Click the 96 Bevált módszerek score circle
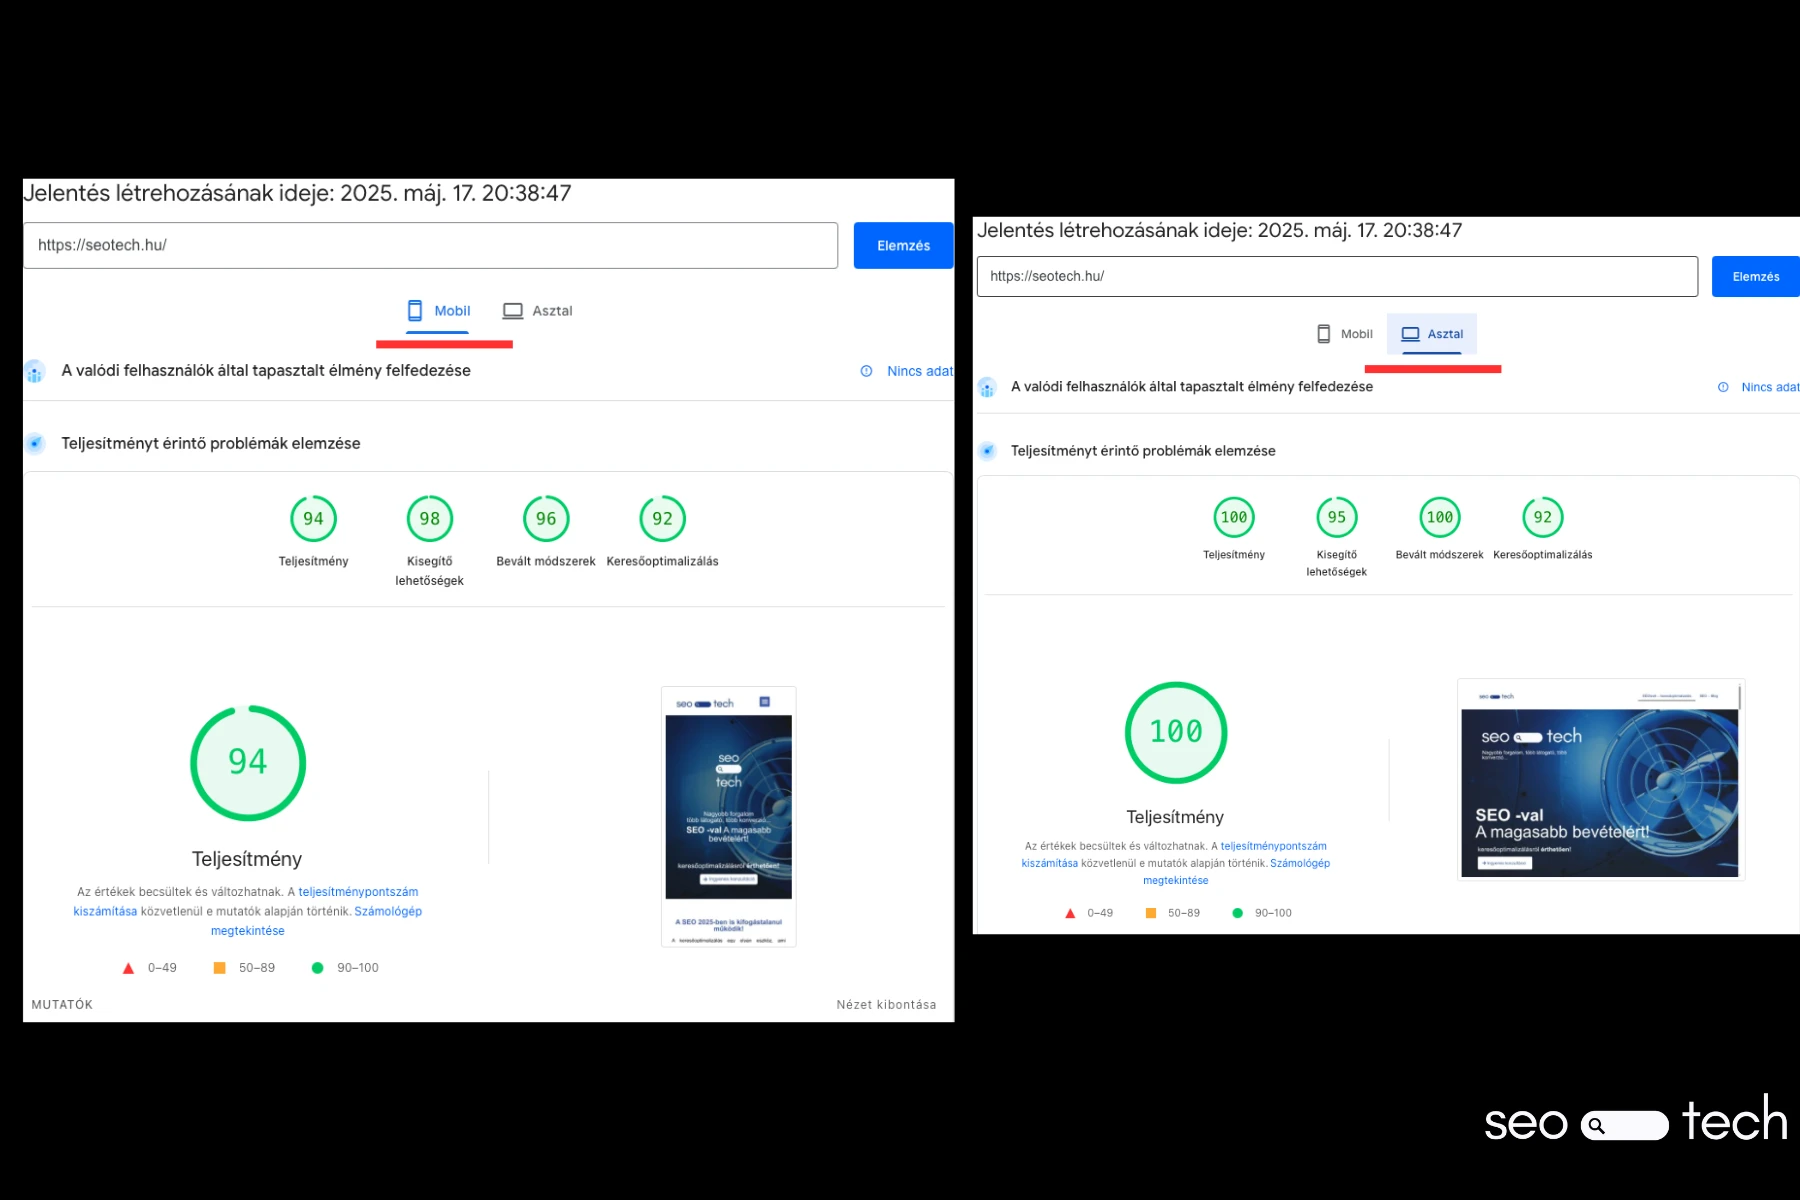The image size is (1800, 1200). 546,519
